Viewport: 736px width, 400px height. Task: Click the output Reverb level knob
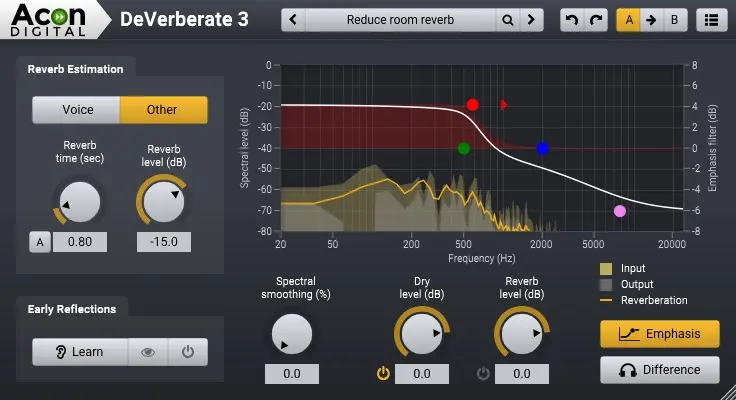point(521,334)
